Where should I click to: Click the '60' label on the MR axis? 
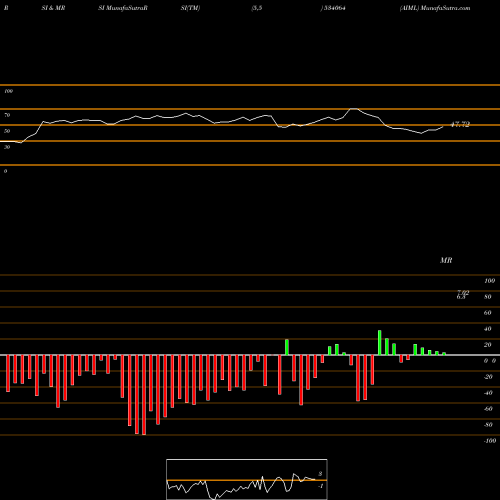pos(488,313)
